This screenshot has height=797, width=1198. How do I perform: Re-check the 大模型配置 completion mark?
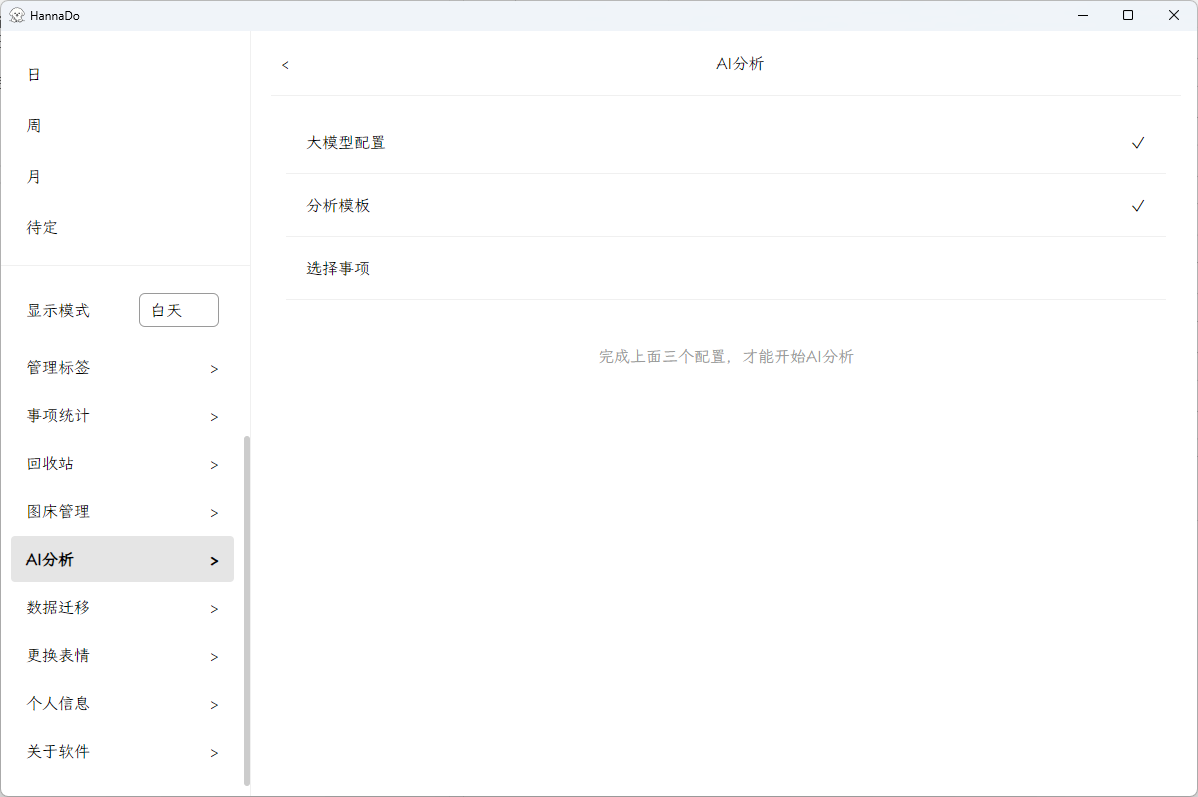[x=1138, y=143]
